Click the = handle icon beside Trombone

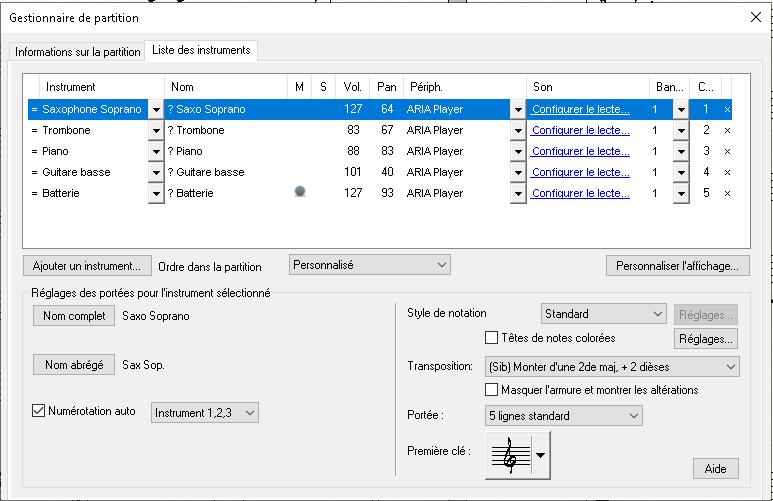point(34,131)
